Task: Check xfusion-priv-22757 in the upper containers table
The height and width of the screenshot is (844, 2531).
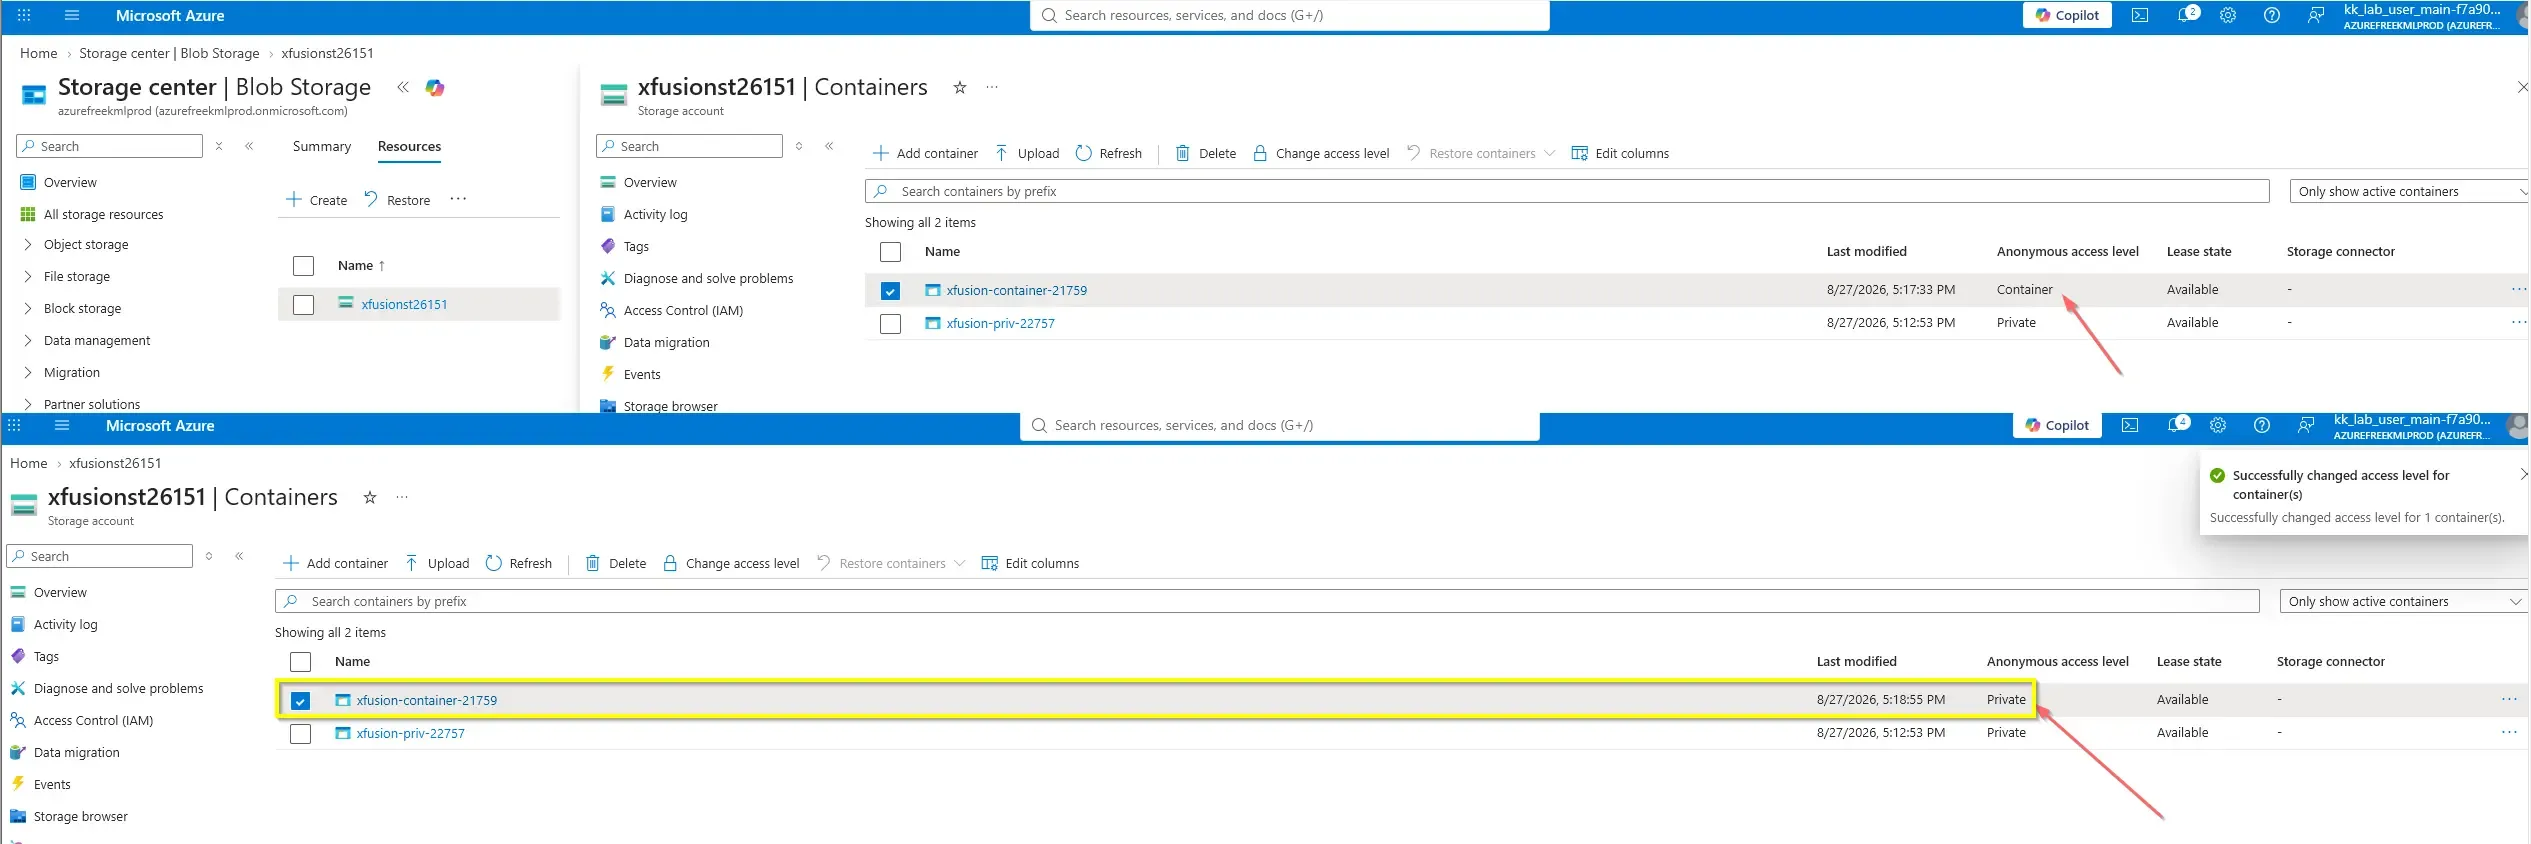Action: [890, 324]
